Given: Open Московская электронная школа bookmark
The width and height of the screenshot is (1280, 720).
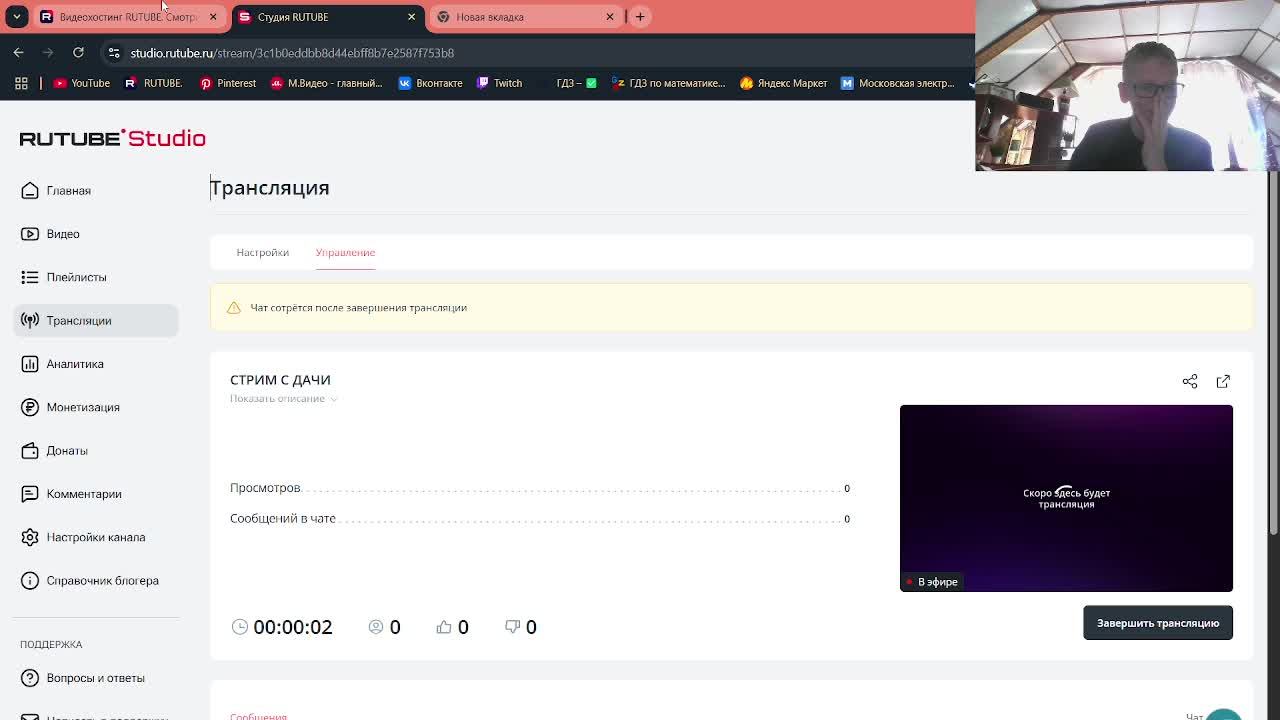Looking at the screenshot, I should [898, 83].
